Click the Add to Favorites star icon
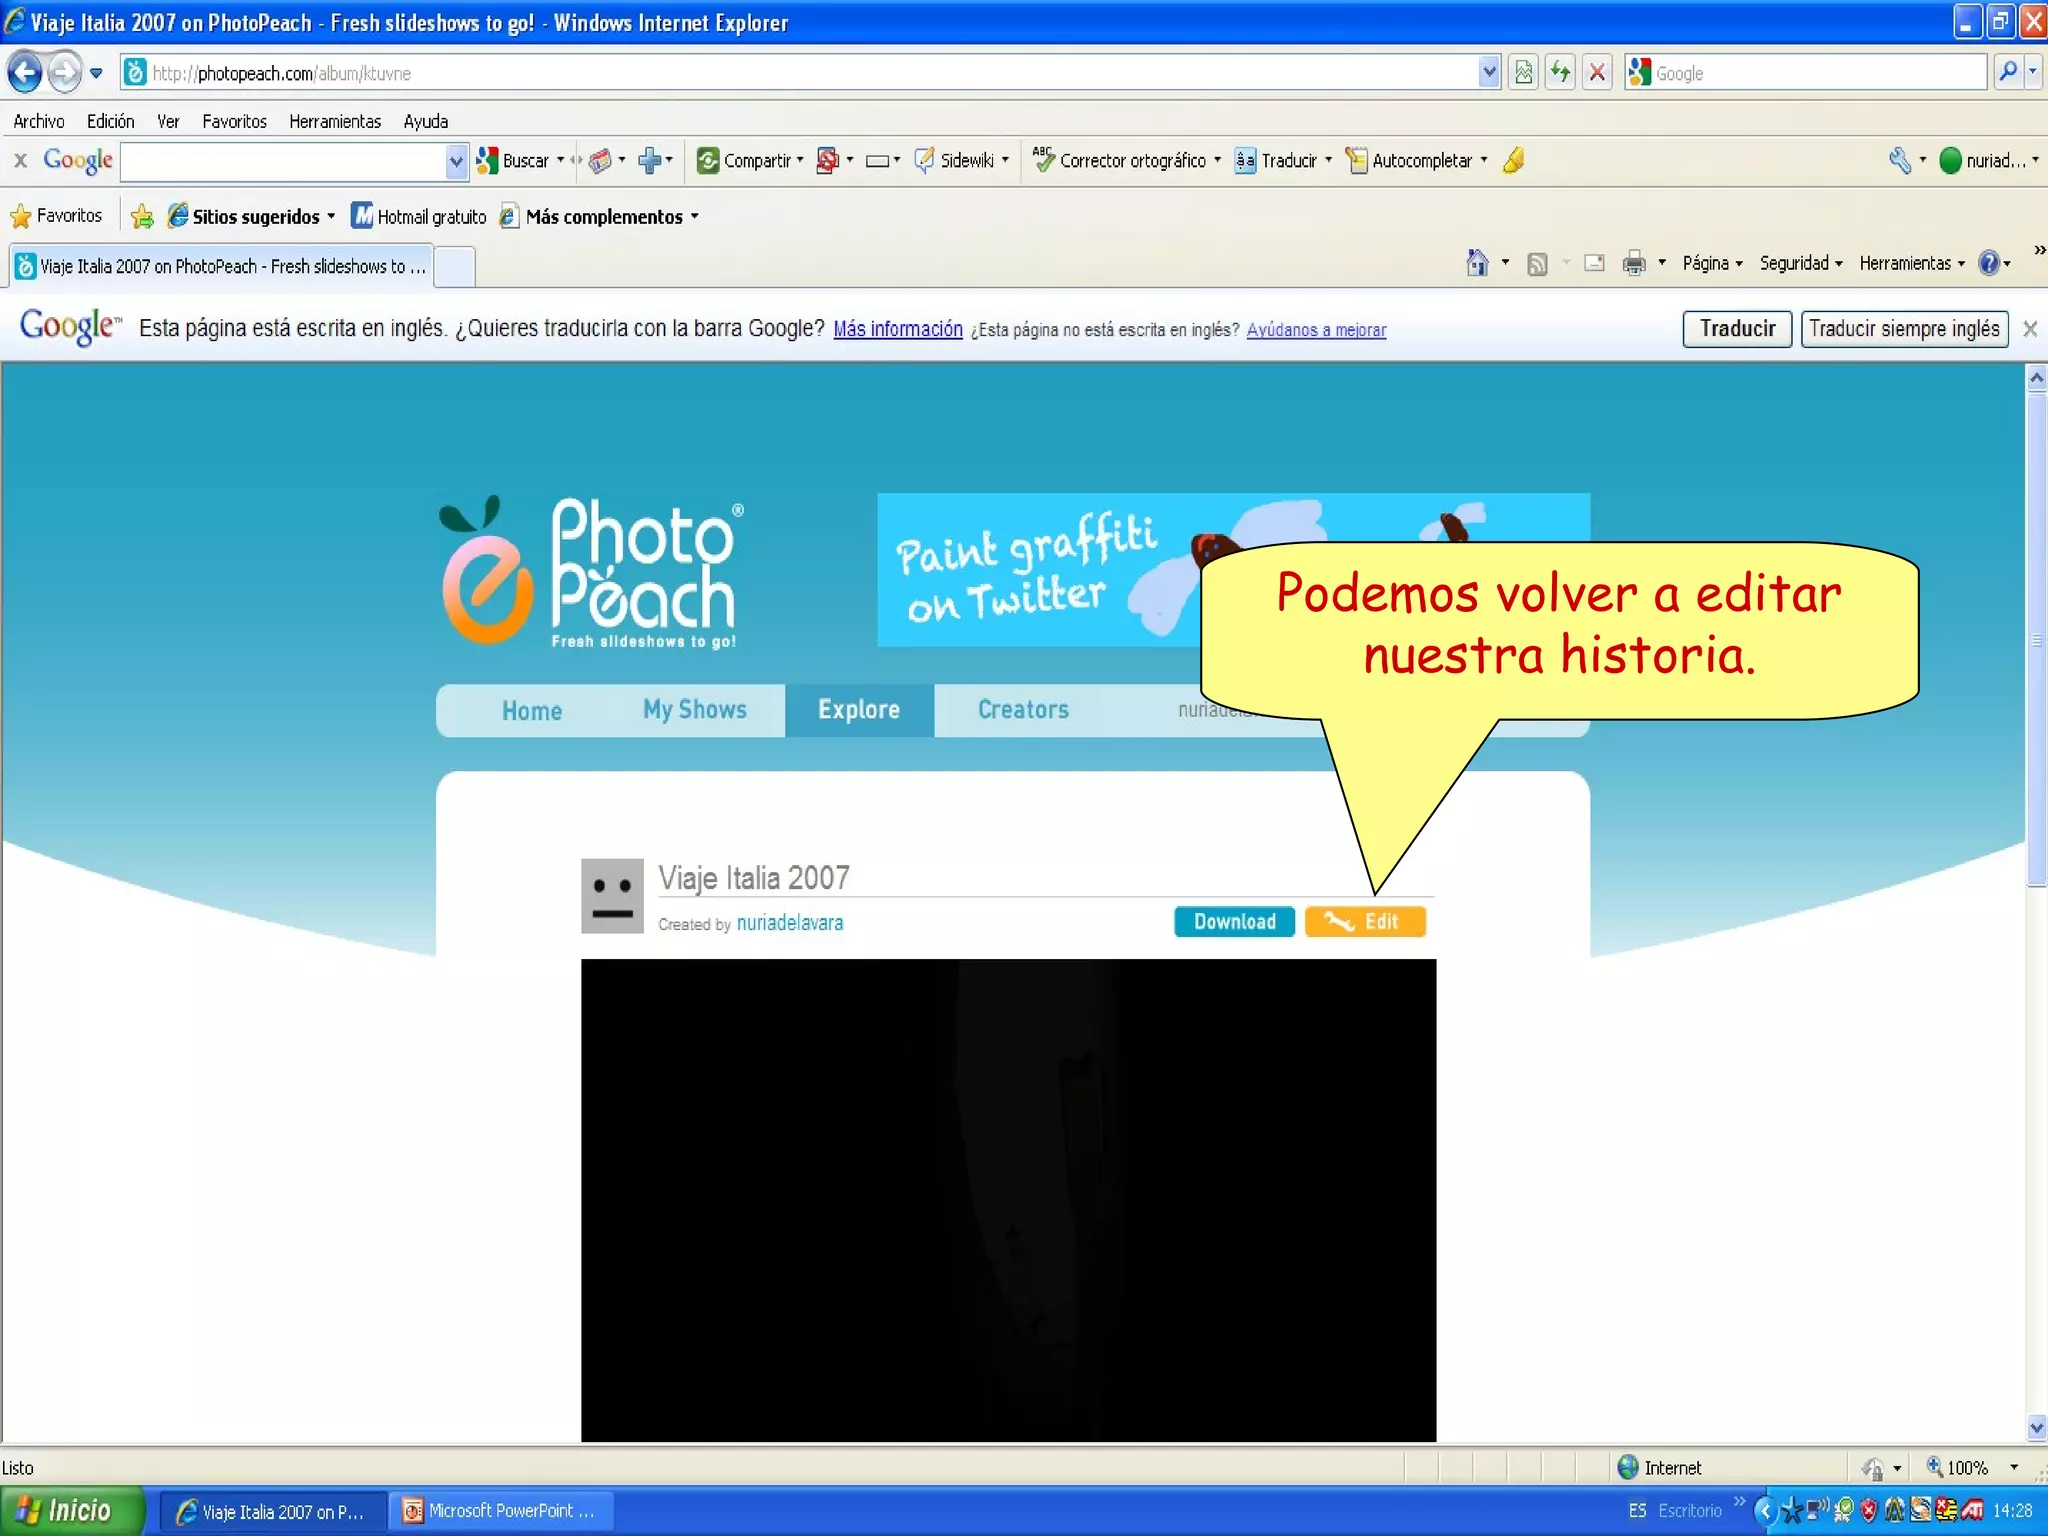 tap(142, 216)
